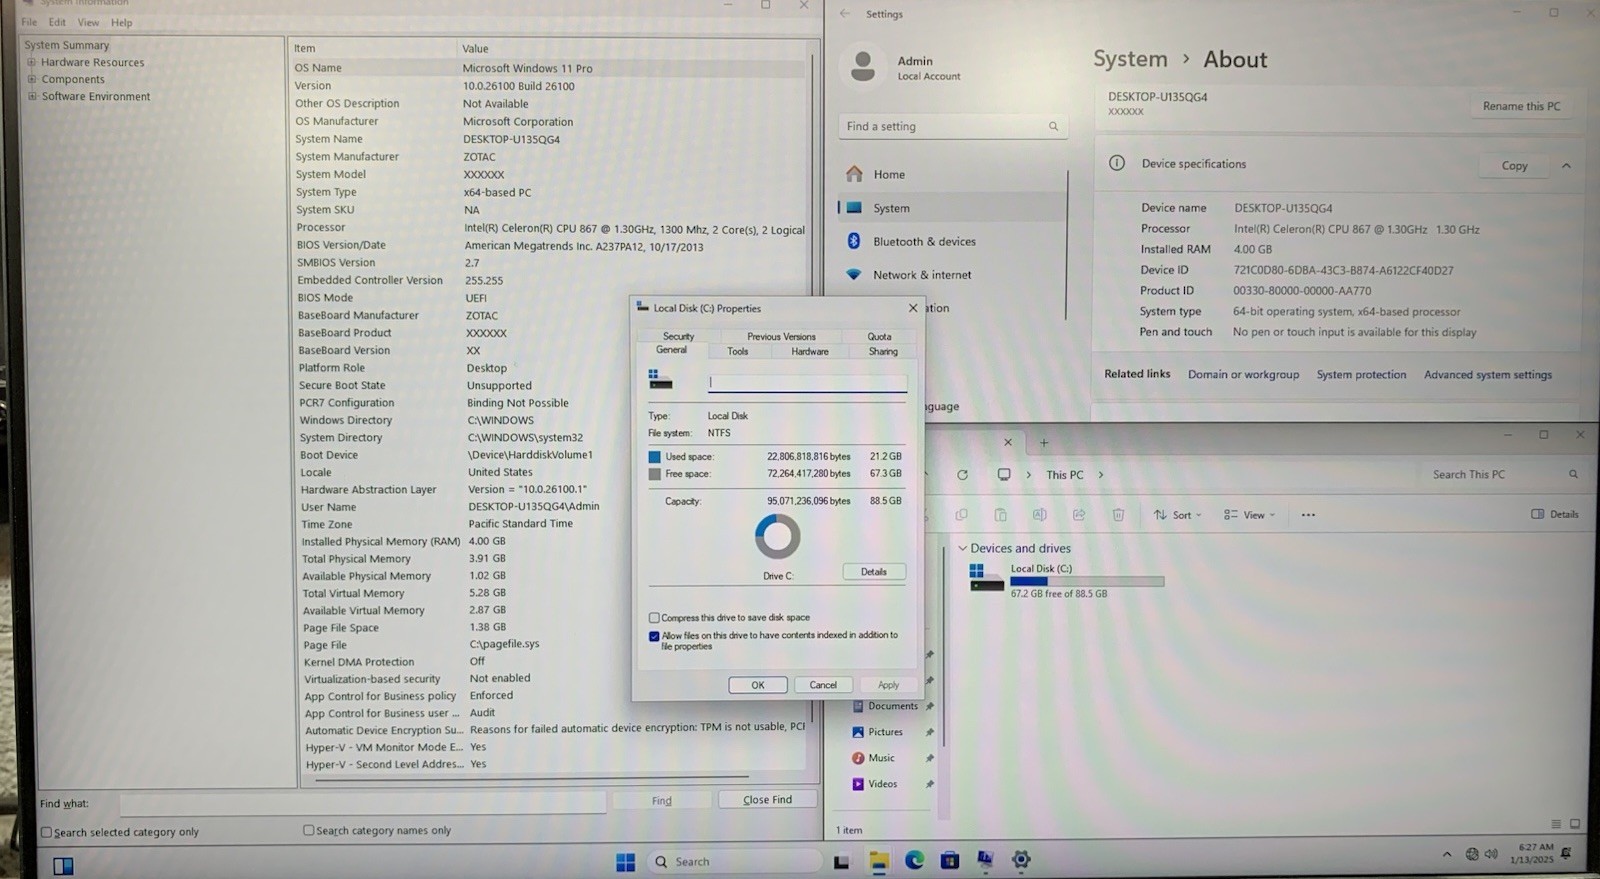This screenshot has height=879, width=1600.
Task: Focus the Find a setting search box
Action: (953, 126)
